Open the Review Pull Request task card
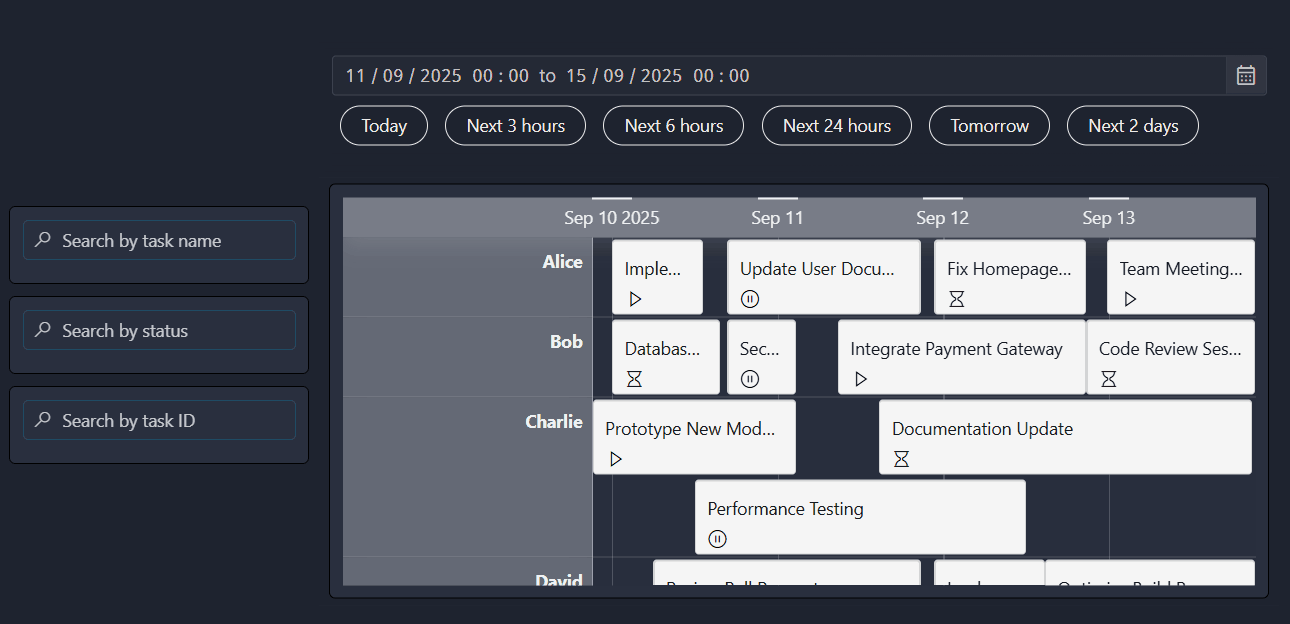Viewport: 1290px width, 624px height. coord(786,580)
